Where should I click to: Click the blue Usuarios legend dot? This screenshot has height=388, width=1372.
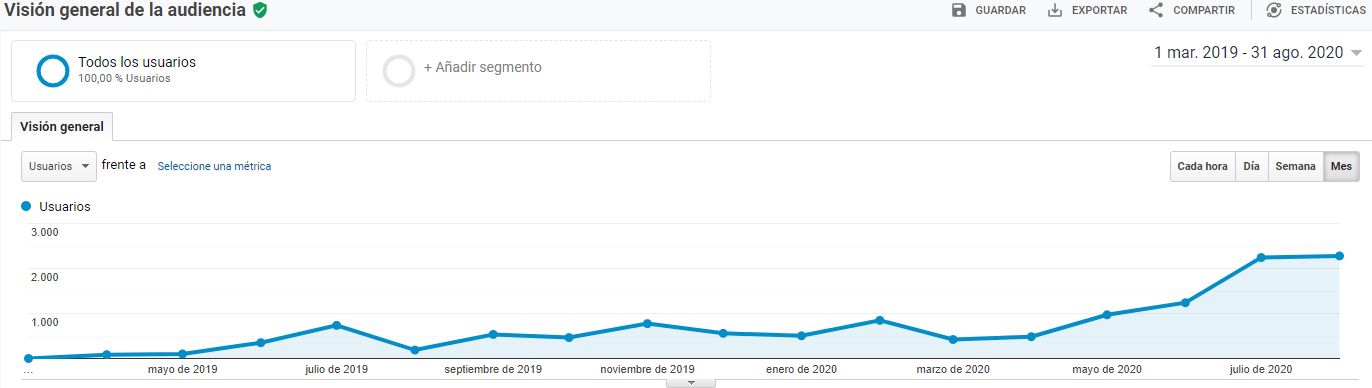[26, 206]
